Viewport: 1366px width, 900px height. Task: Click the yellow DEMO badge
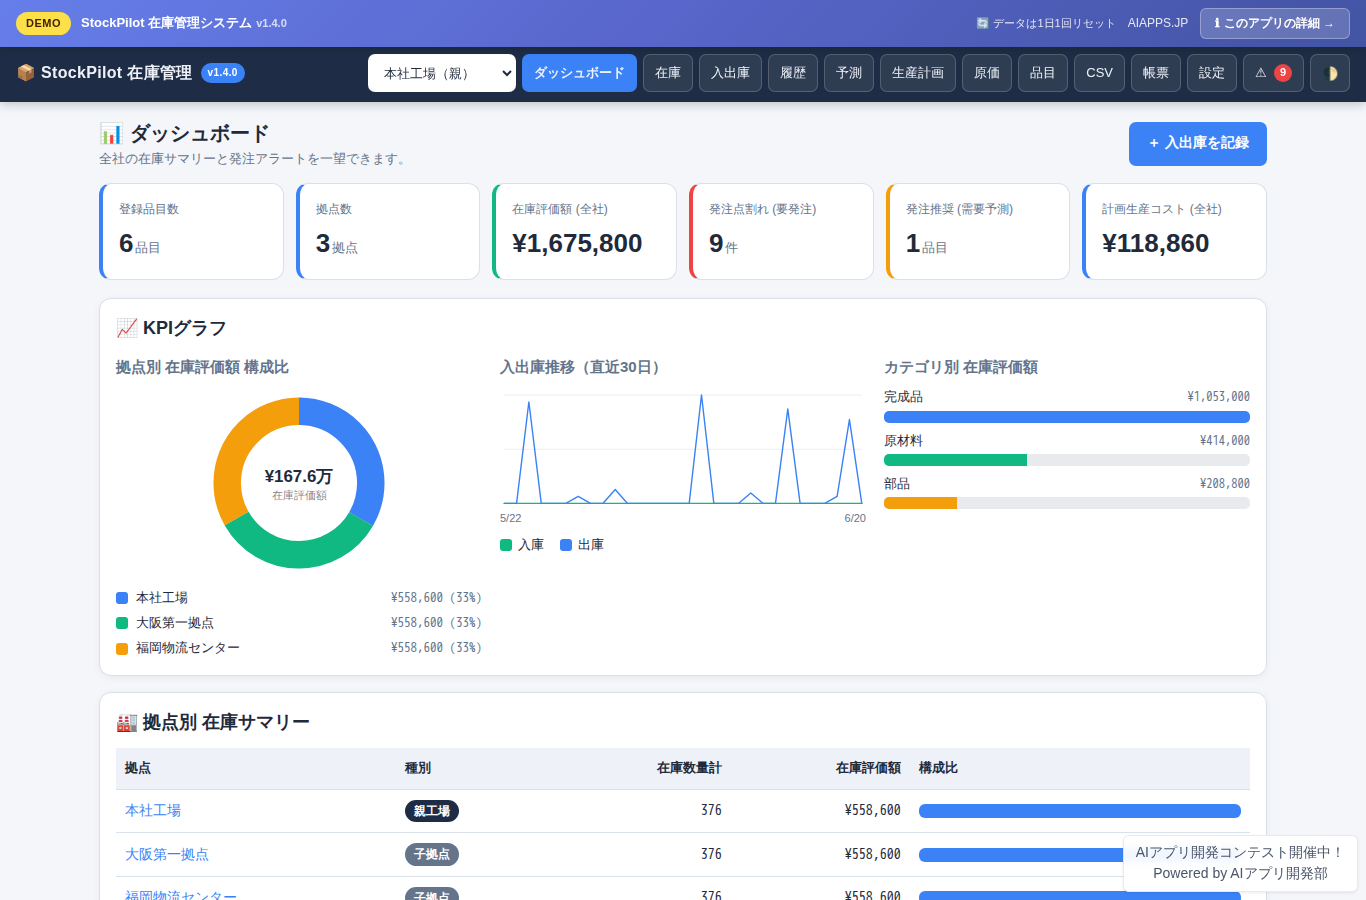(x=43, y=23)
